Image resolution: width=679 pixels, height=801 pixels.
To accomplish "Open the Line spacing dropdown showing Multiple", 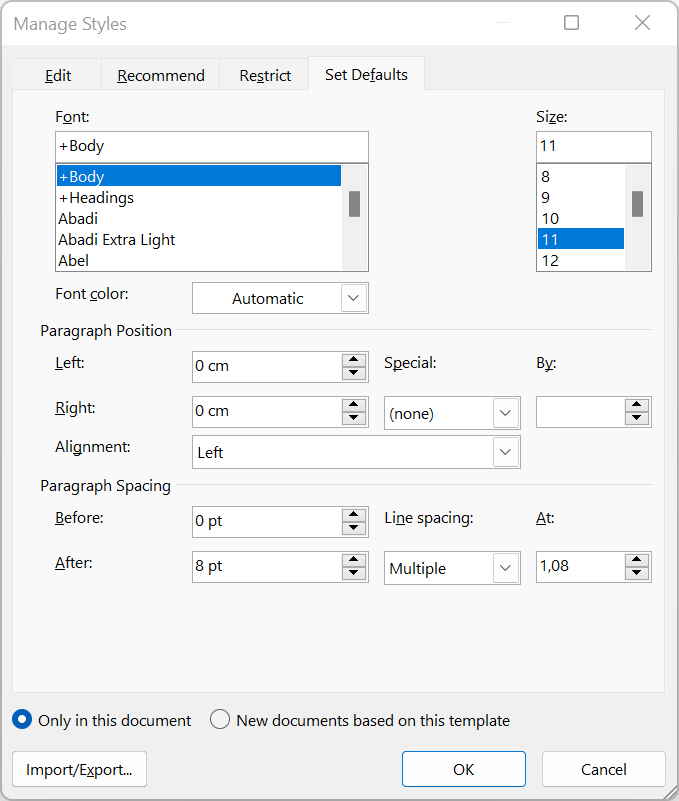I will click(505, 567).
